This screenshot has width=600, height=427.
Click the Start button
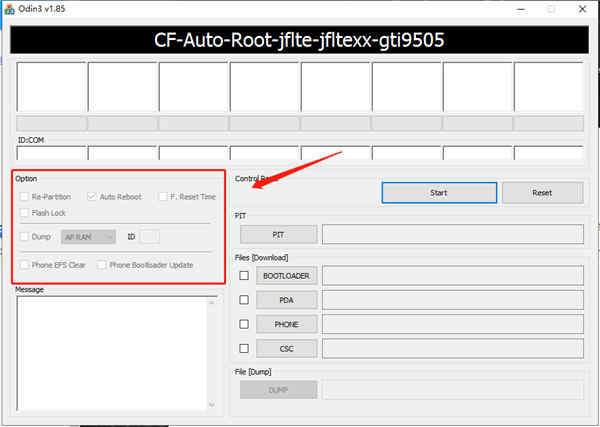pyautogui.click(x=439, y=192)
